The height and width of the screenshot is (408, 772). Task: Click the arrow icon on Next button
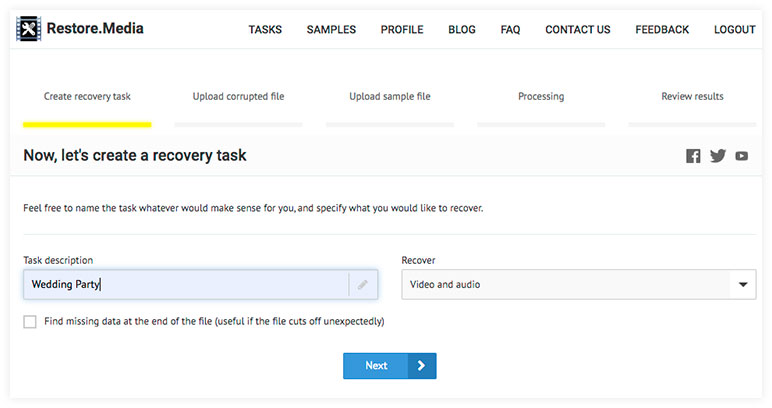tap(421, 366)
